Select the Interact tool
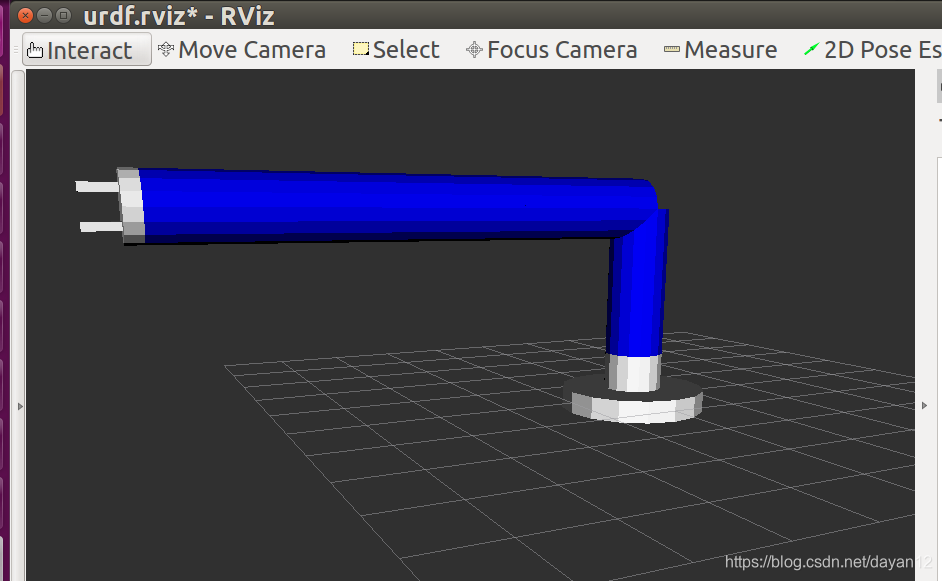Screen dimensions: 942x581 tap(87, 50)
